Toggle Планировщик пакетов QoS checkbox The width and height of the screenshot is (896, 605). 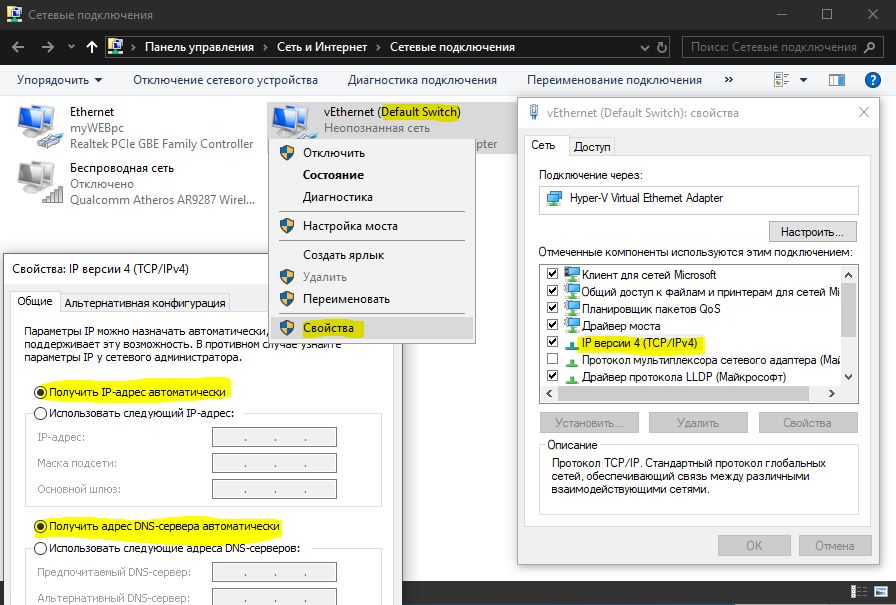click(x=552, y=307)
